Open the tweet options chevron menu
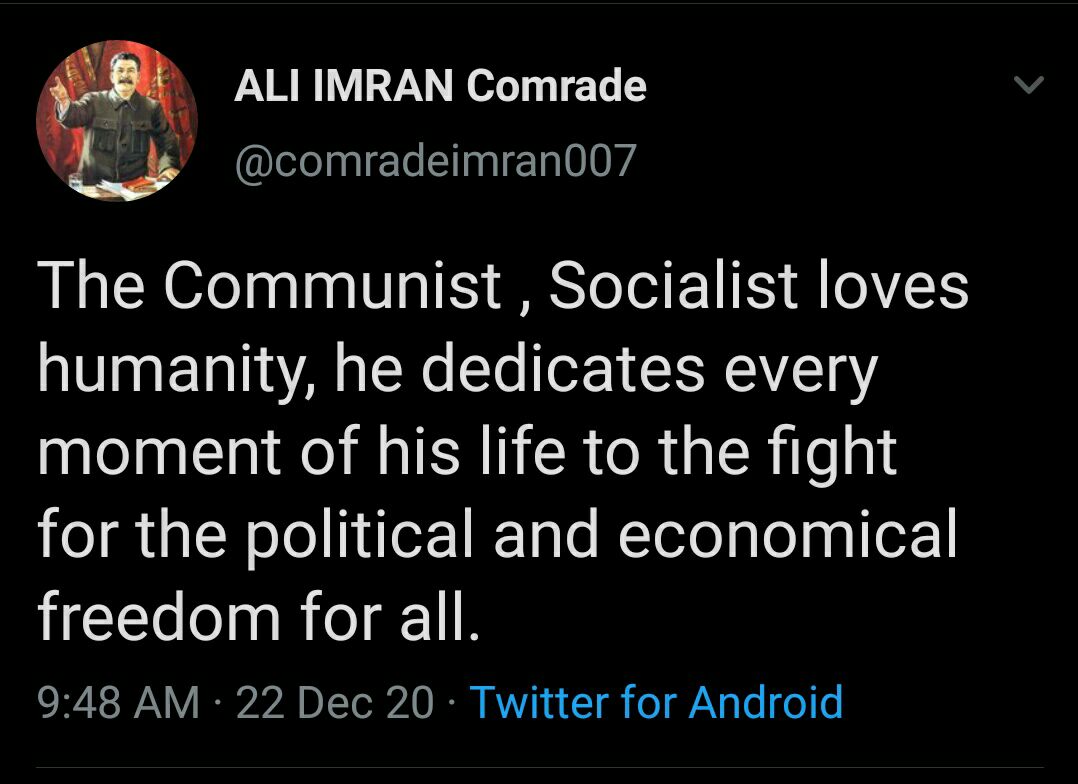Viewport: 1078px width, 784px height. click(1029, 86)
